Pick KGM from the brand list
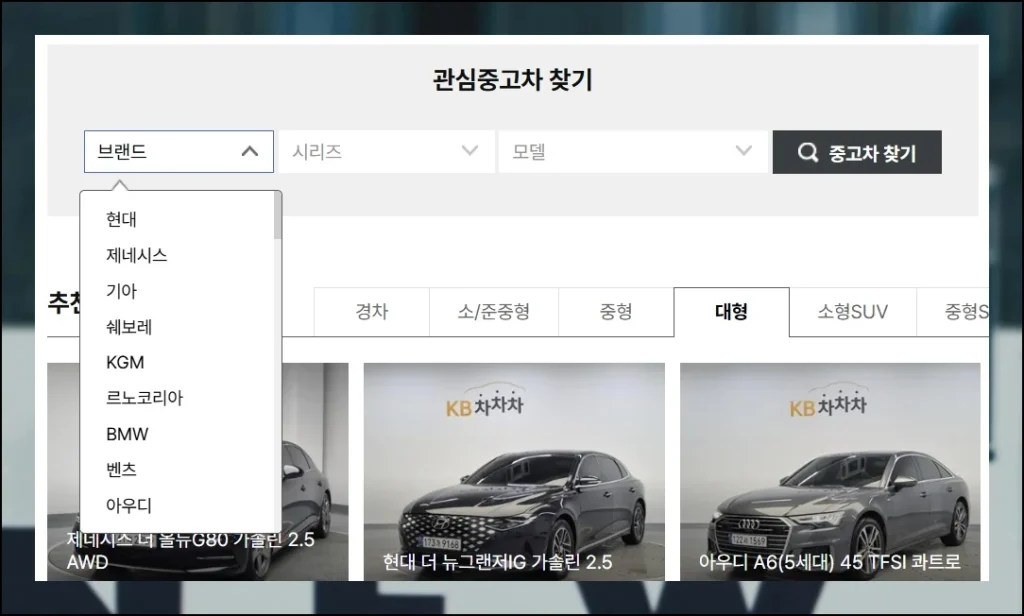This screenshot has height=616, width=1024. 125,363
